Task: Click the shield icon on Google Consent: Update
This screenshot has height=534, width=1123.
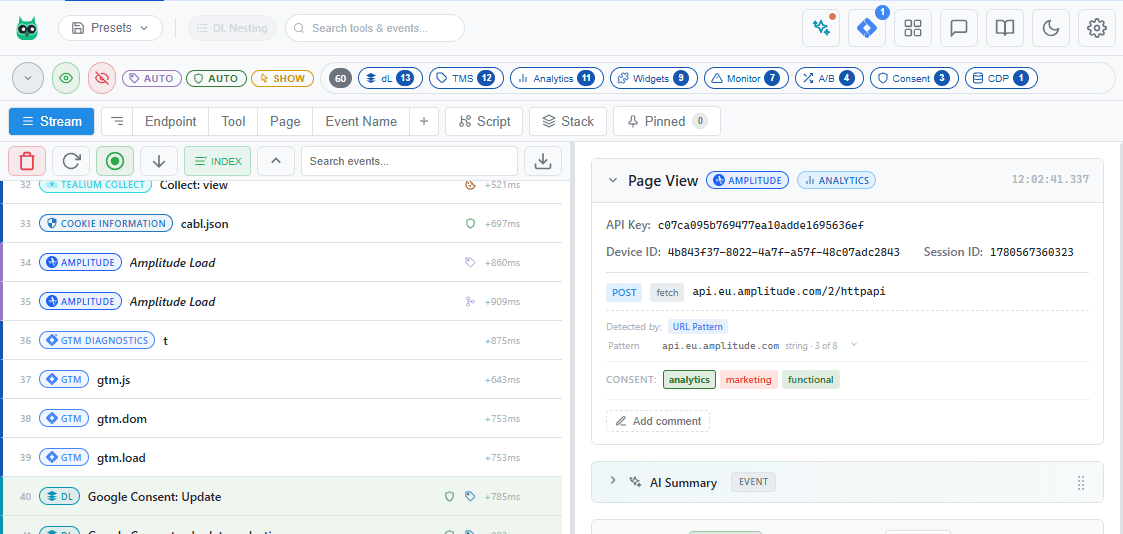Action: [450, 496]
